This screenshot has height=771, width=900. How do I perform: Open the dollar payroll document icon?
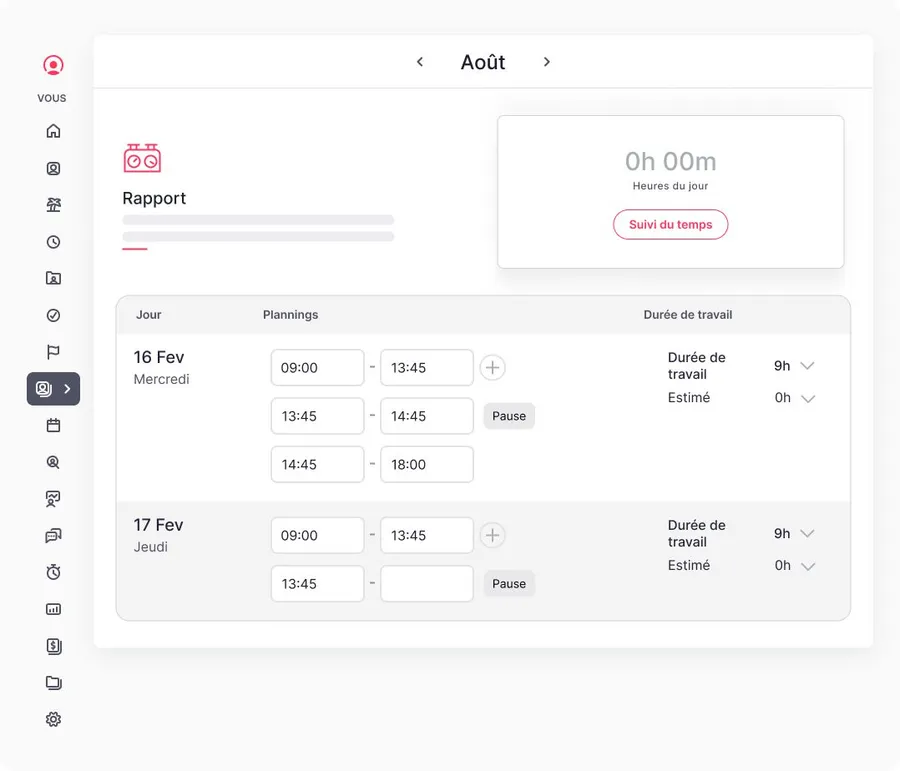(53, 646)
